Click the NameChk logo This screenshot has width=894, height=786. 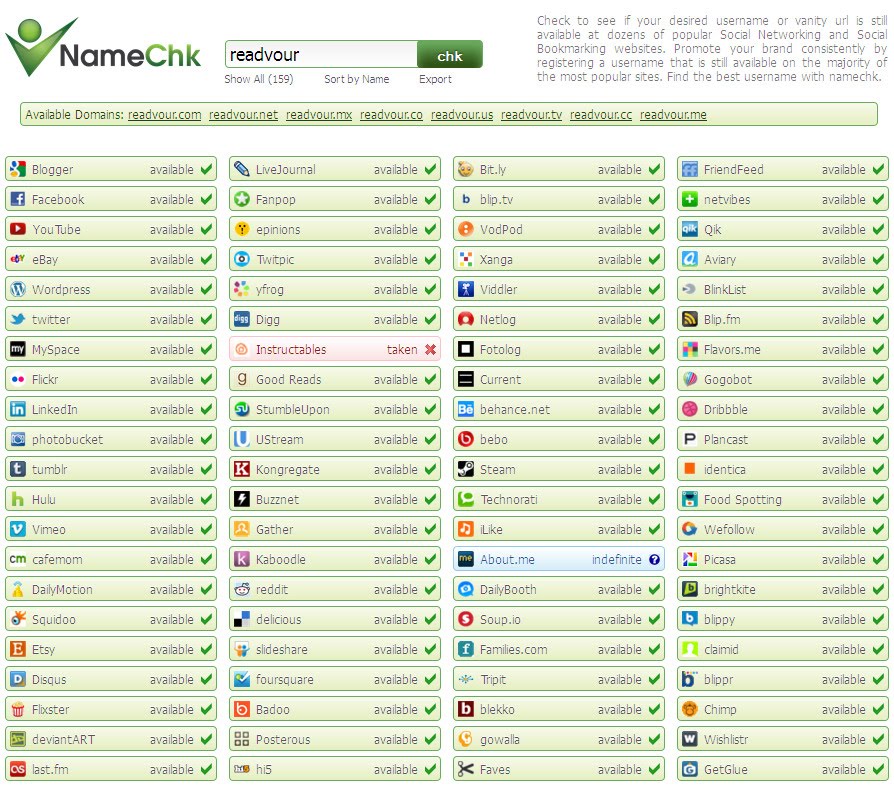tap(103, 48)
